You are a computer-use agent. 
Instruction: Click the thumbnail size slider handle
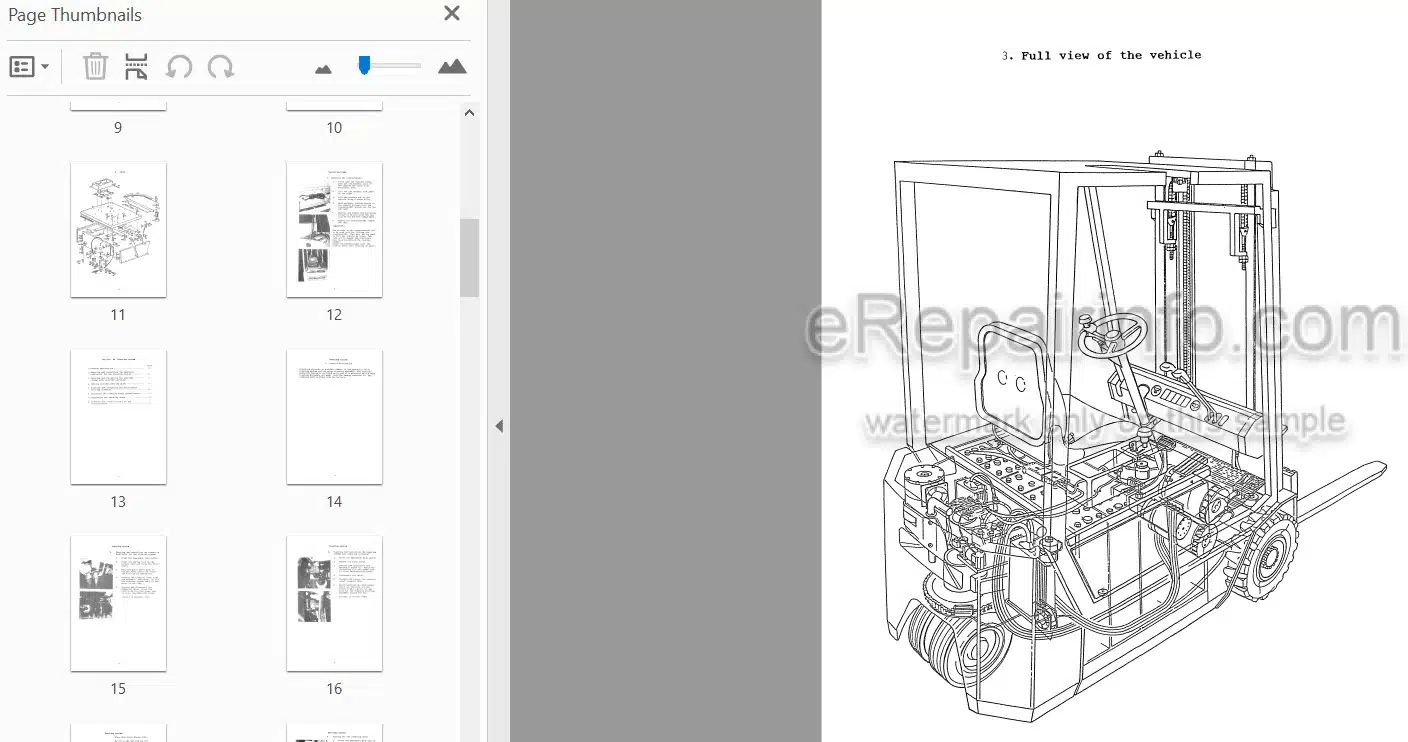[x=364, y=65]
